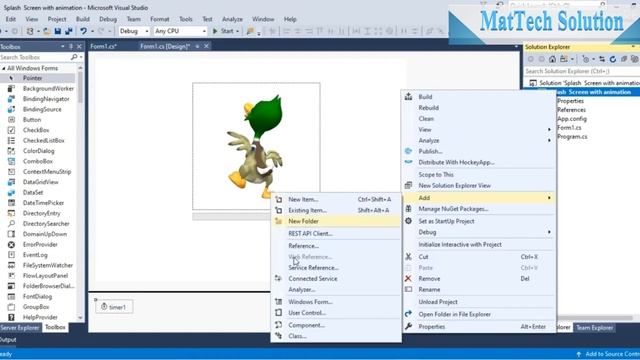Image resolution: width=640 pixels, height=360 pixels.
Task: Select the References node in Solution Explorer
Action: coord(571,109)
